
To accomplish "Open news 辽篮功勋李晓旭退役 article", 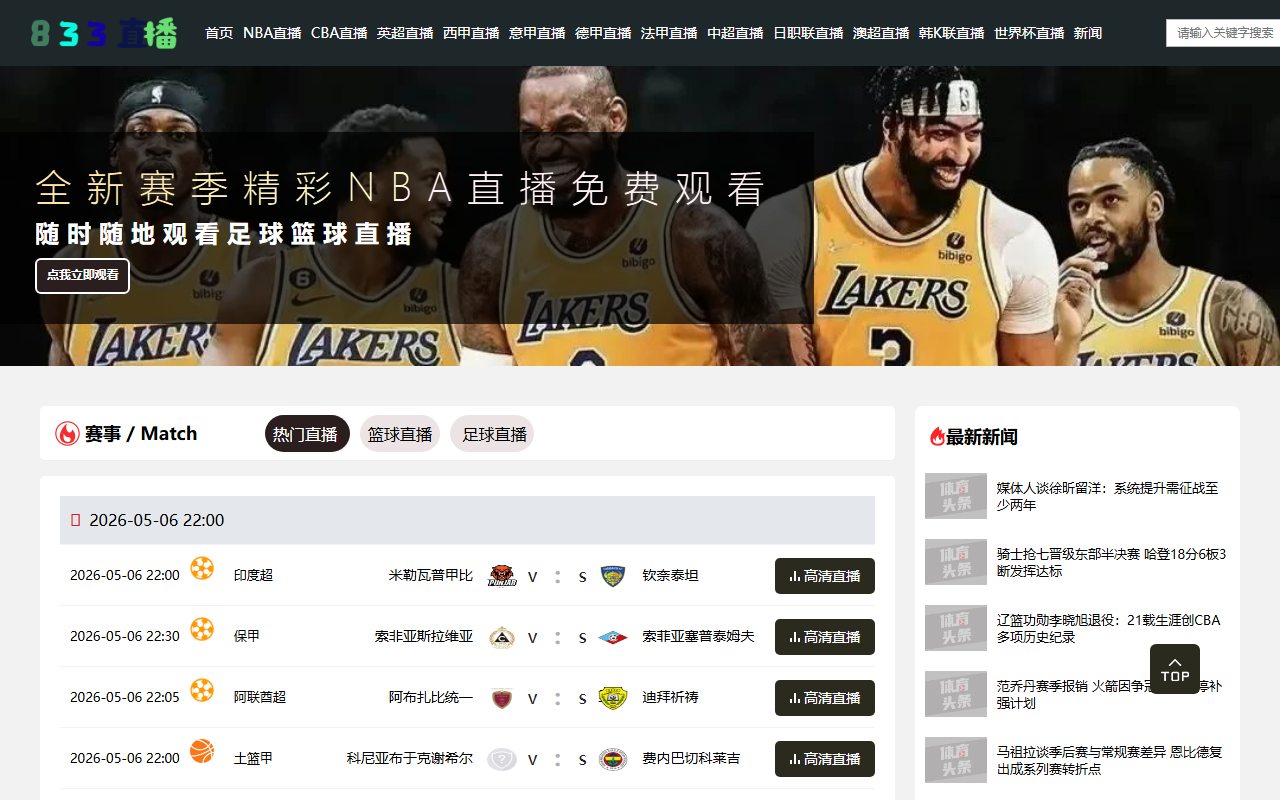I will (x=1109, y=628).
